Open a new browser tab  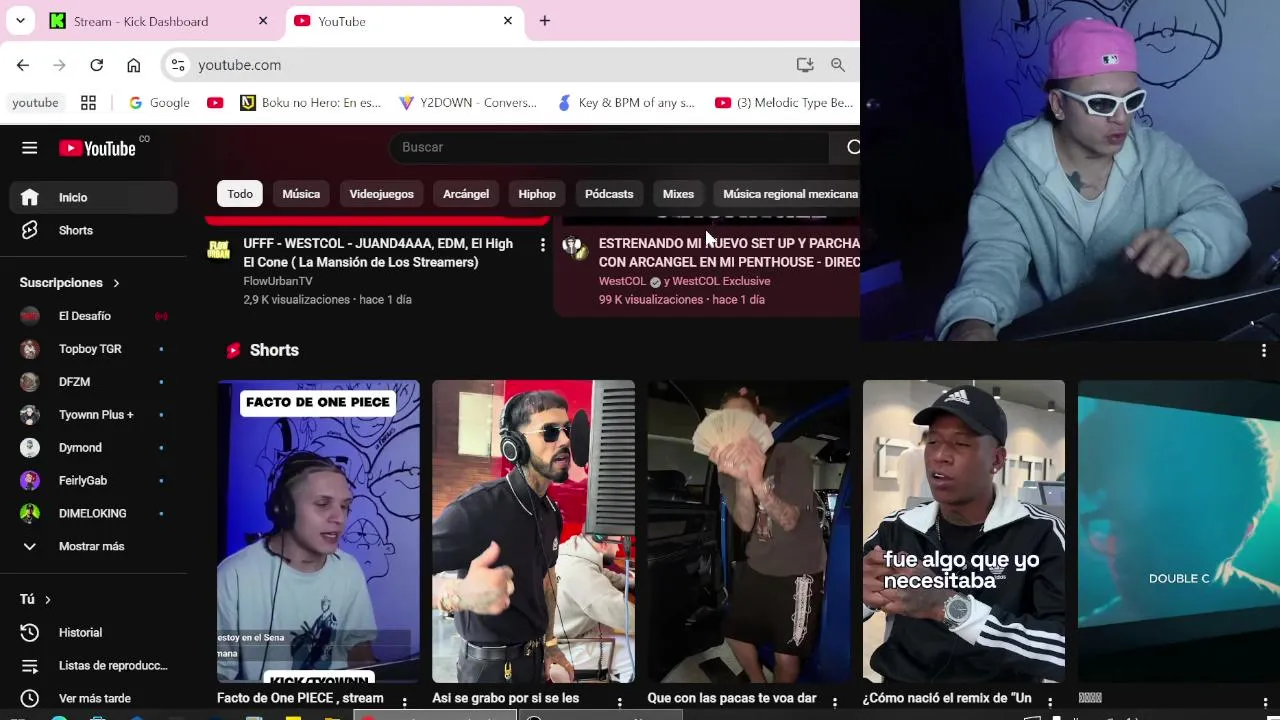(x=544, y=21)
